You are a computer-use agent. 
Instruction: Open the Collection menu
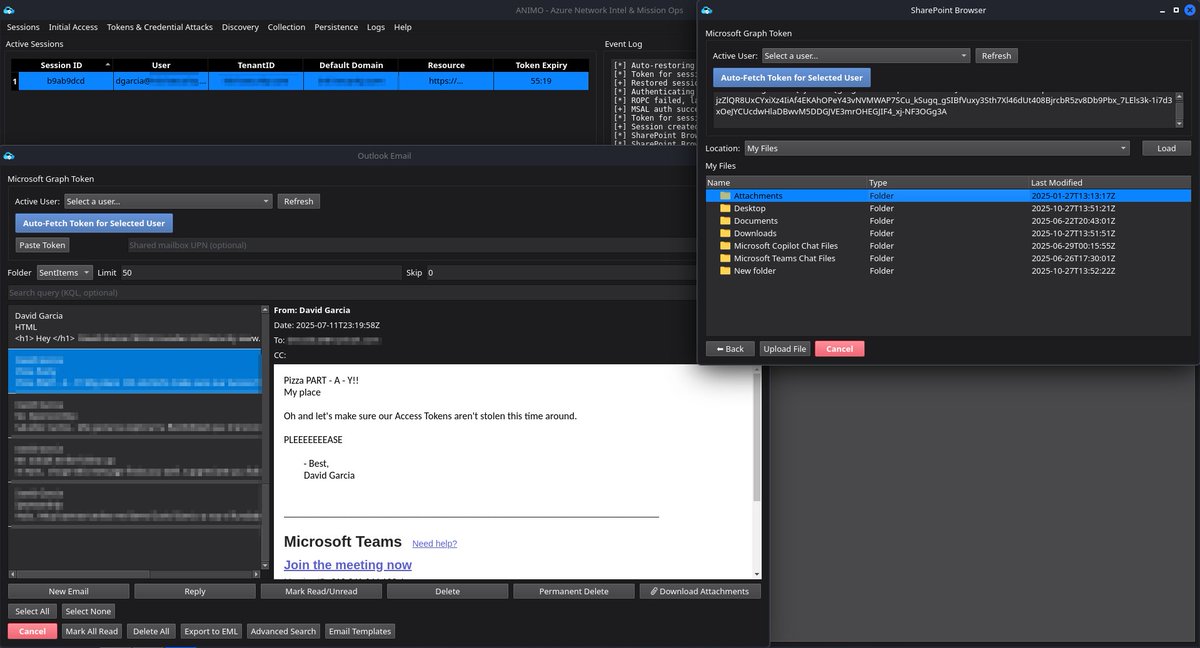pos(287,27)
